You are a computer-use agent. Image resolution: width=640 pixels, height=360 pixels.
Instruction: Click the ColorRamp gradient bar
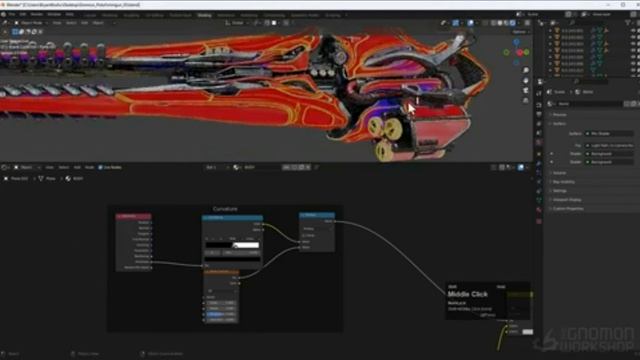[x=232, y=245]
